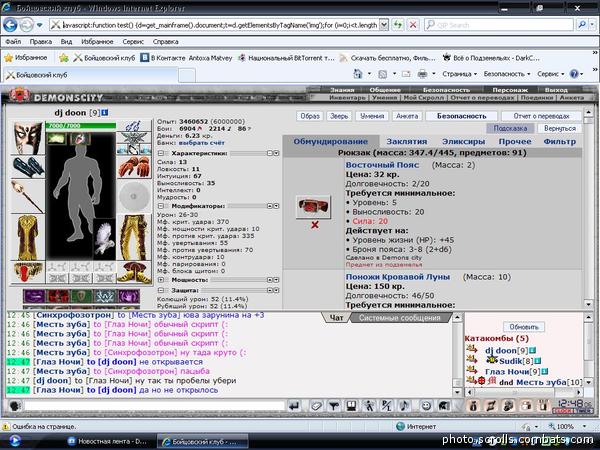The width and height of the screenshot is (600, 450).
Task: Click the mask helmet equipment slot
Action: point(28,138)
